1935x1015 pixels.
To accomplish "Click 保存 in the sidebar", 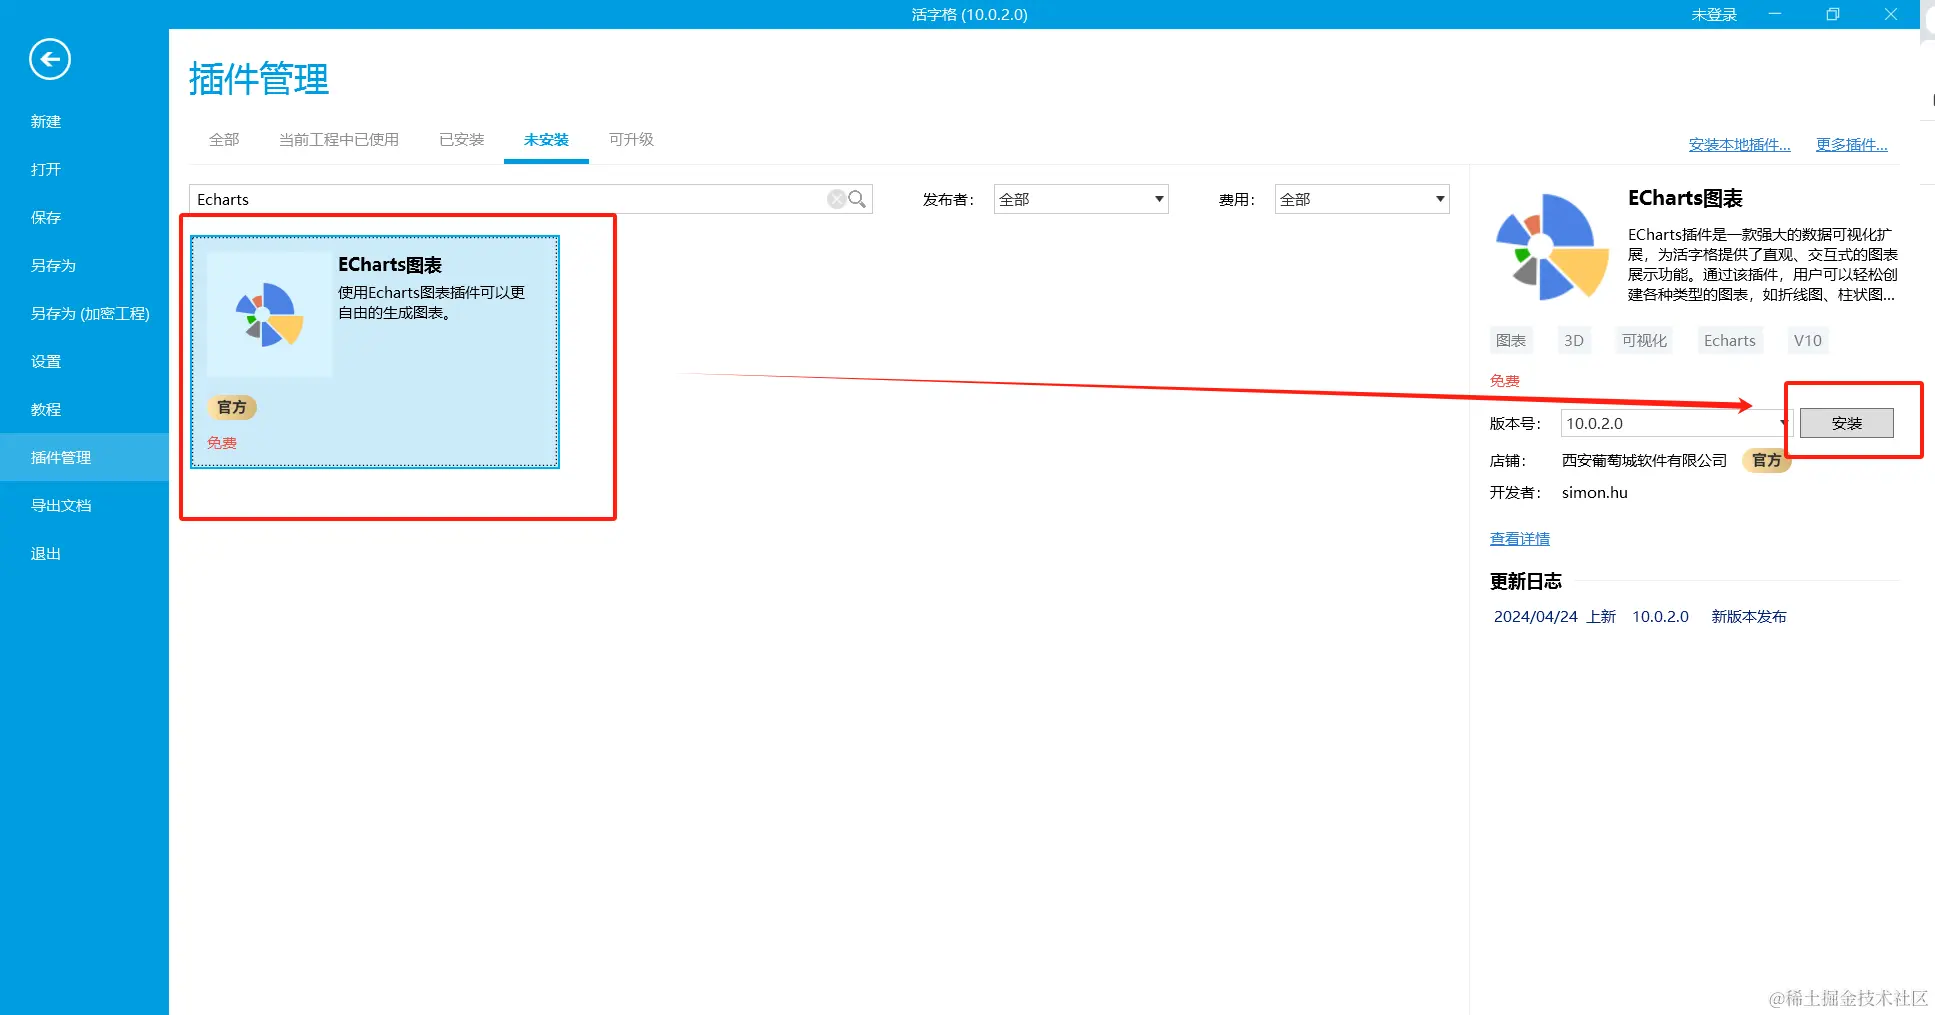I will click(46, 218).
